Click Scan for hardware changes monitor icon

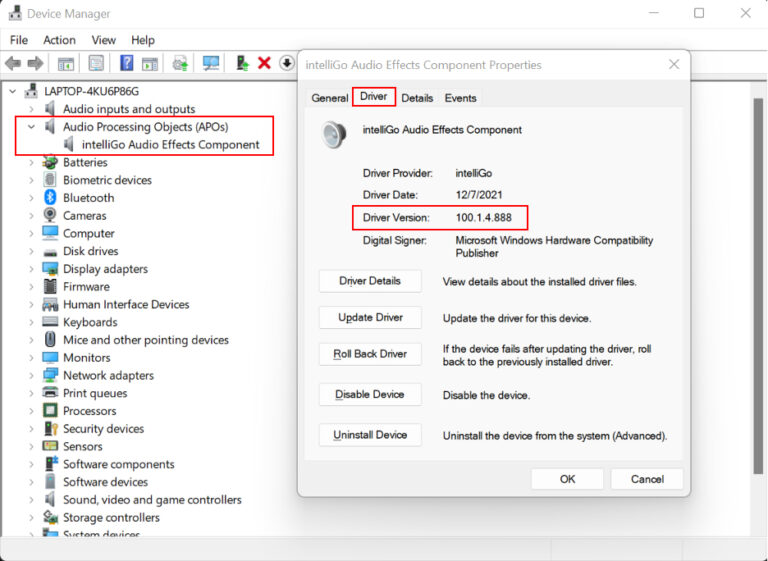[211, 63]
